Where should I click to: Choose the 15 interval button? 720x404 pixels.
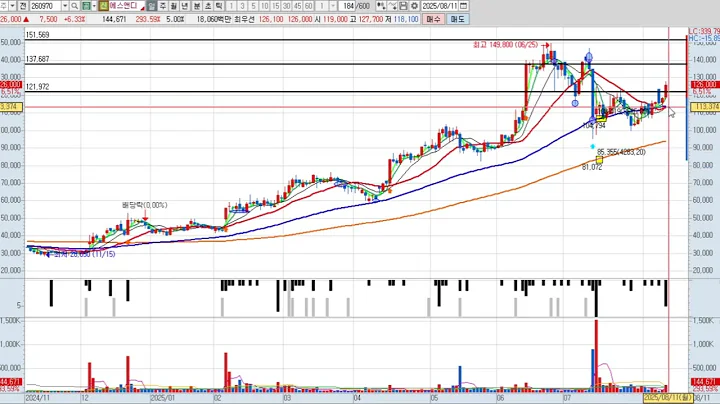pos(276,6)
